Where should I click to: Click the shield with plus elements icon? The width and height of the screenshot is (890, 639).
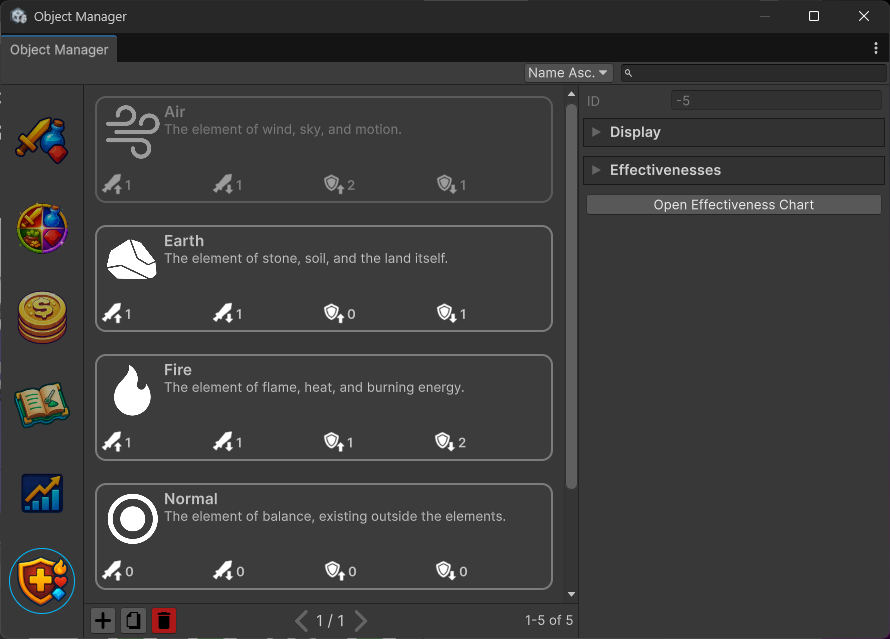[42, 580]
